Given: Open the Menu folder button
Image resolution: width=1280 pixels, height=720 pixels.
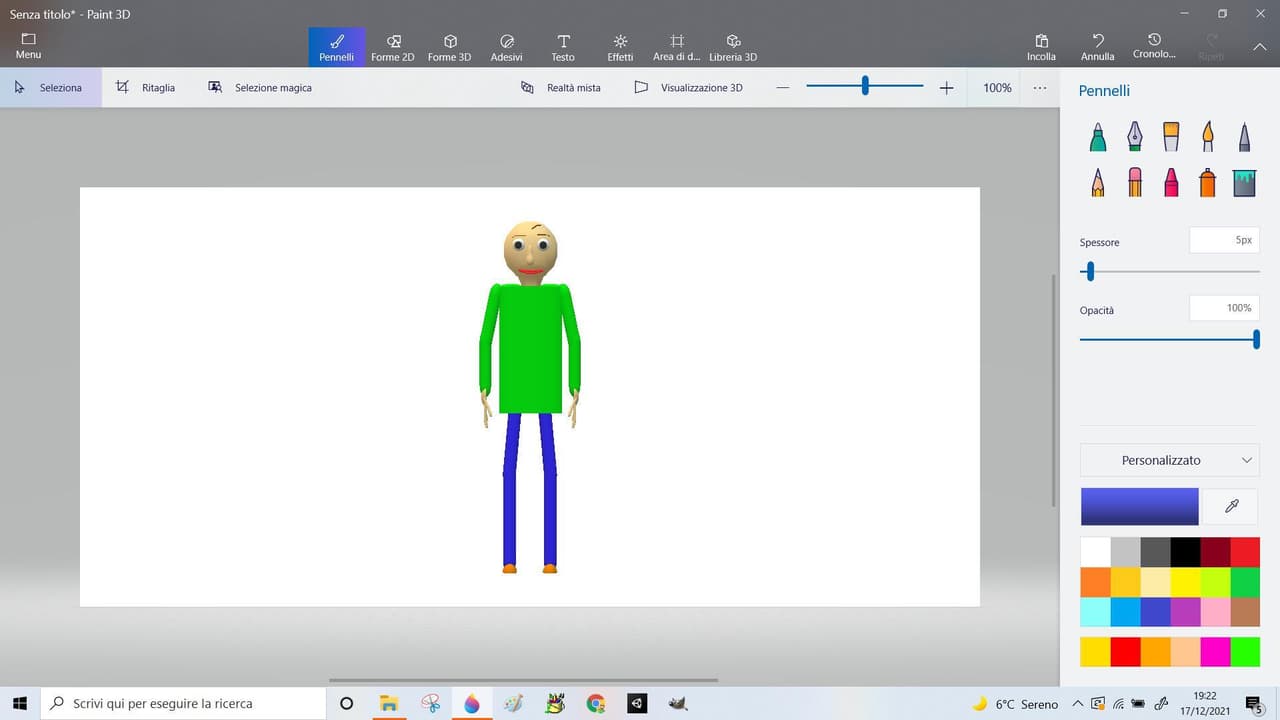Looking at the screenshot, I should (28, 46).
